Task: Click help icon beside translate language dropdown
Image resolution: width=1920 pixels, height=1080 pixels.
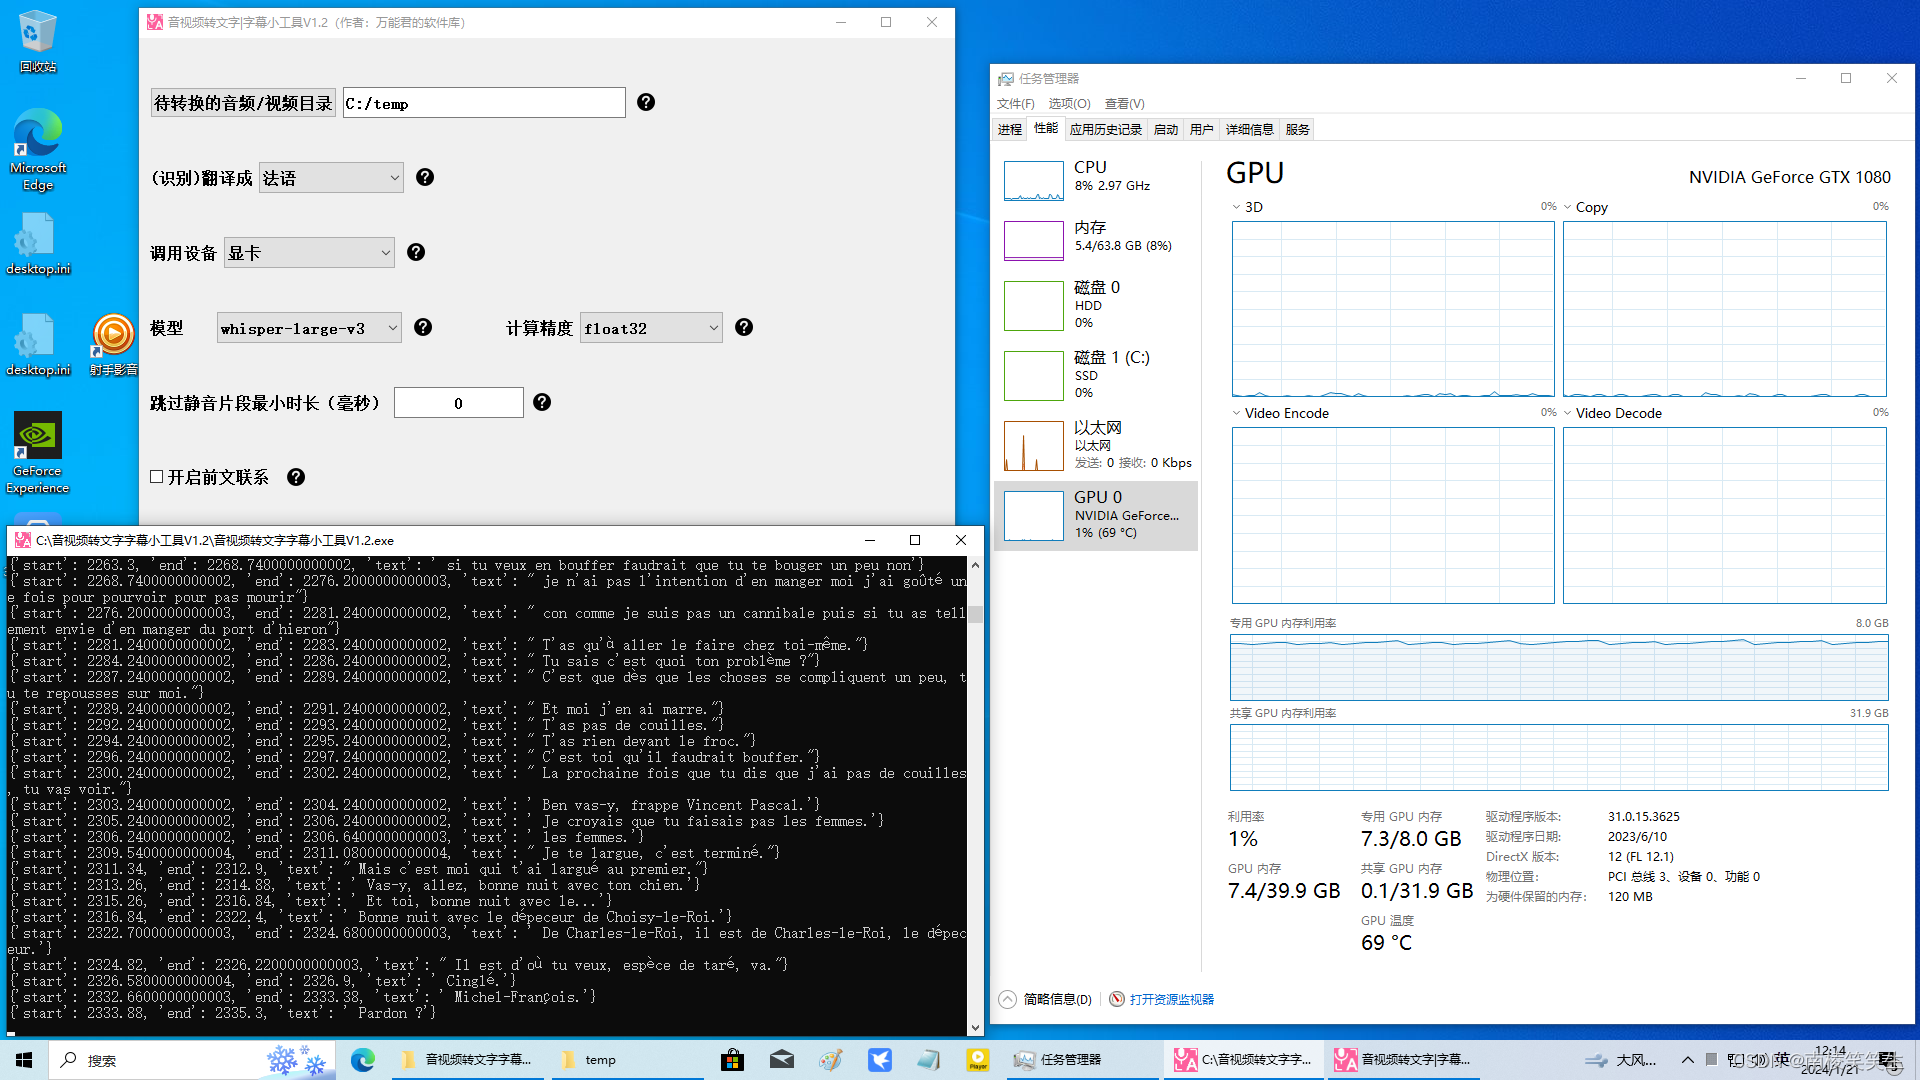Action: point(425,177)
